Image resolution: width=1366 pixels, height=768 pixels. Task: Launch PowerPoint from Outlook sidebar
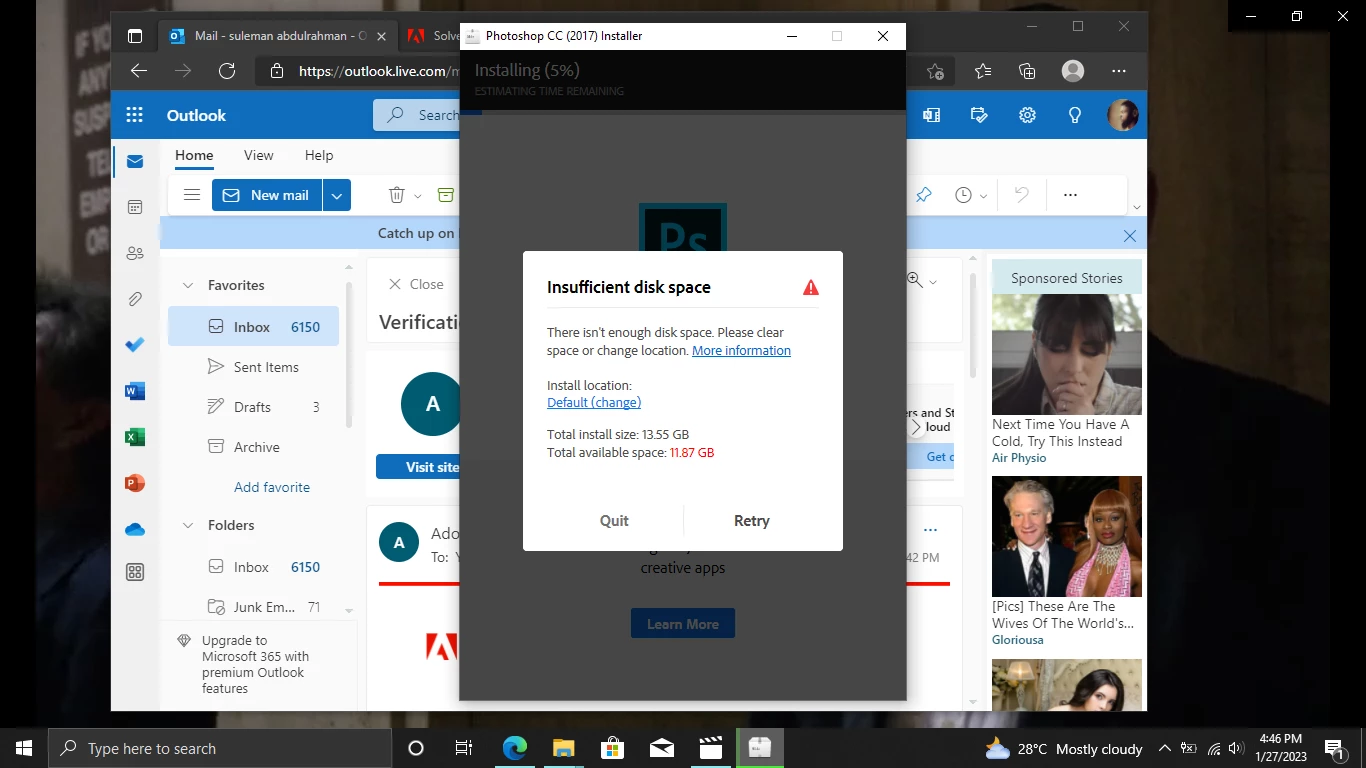coord(135,483)
